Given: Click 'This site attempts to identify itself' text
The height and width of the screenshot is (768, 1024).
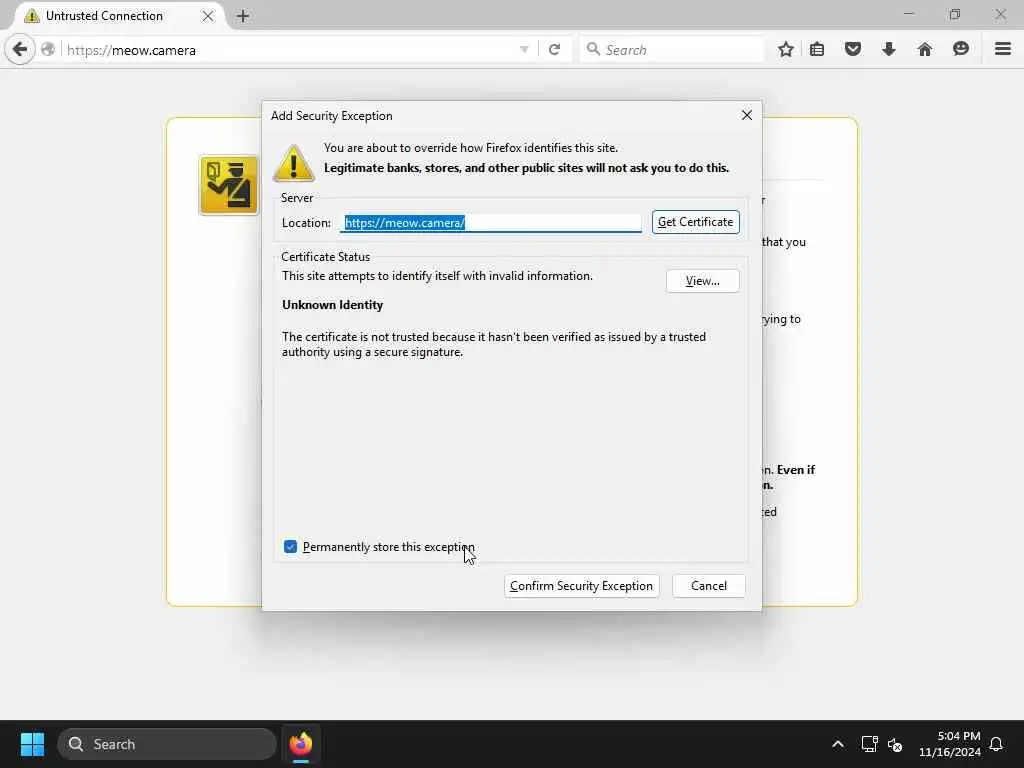Looking at the screenshot, I should [438, 276].
